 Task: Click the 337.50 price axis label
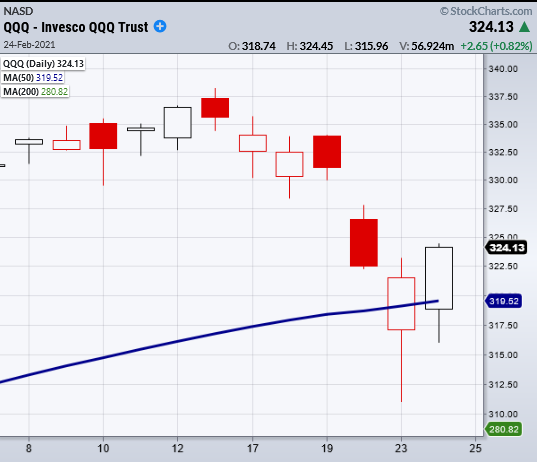tap(502, 97)
